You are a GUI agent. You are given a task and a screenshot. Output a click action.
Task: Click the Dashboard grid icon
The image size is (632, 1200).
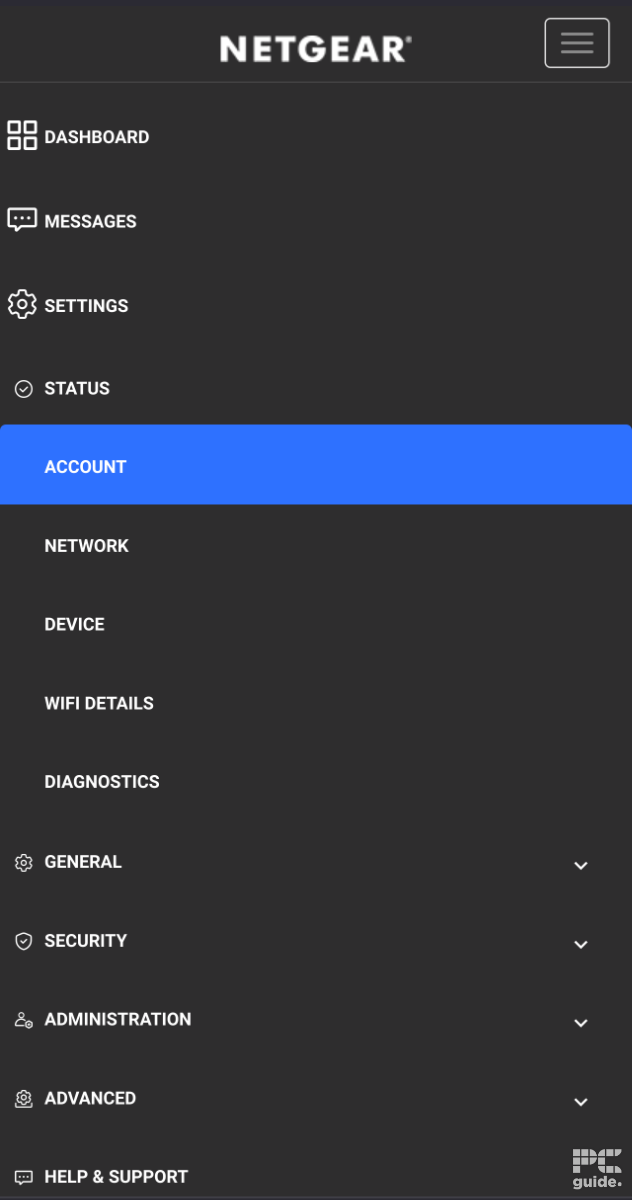point(22,136)
